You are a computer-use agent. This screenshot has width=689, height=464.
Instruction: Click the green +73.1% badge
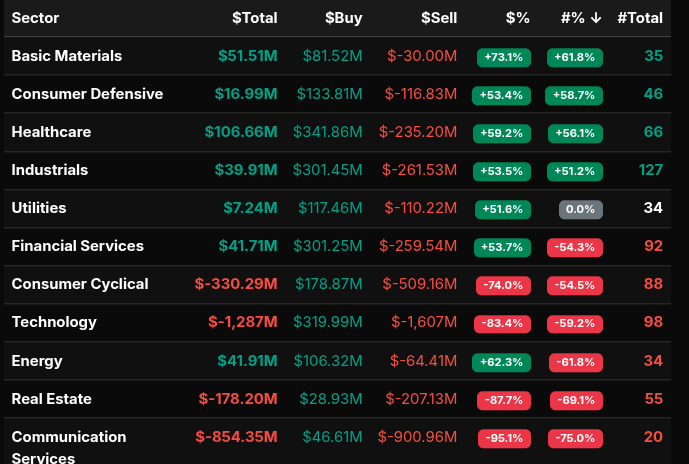[x=502, y=57]
